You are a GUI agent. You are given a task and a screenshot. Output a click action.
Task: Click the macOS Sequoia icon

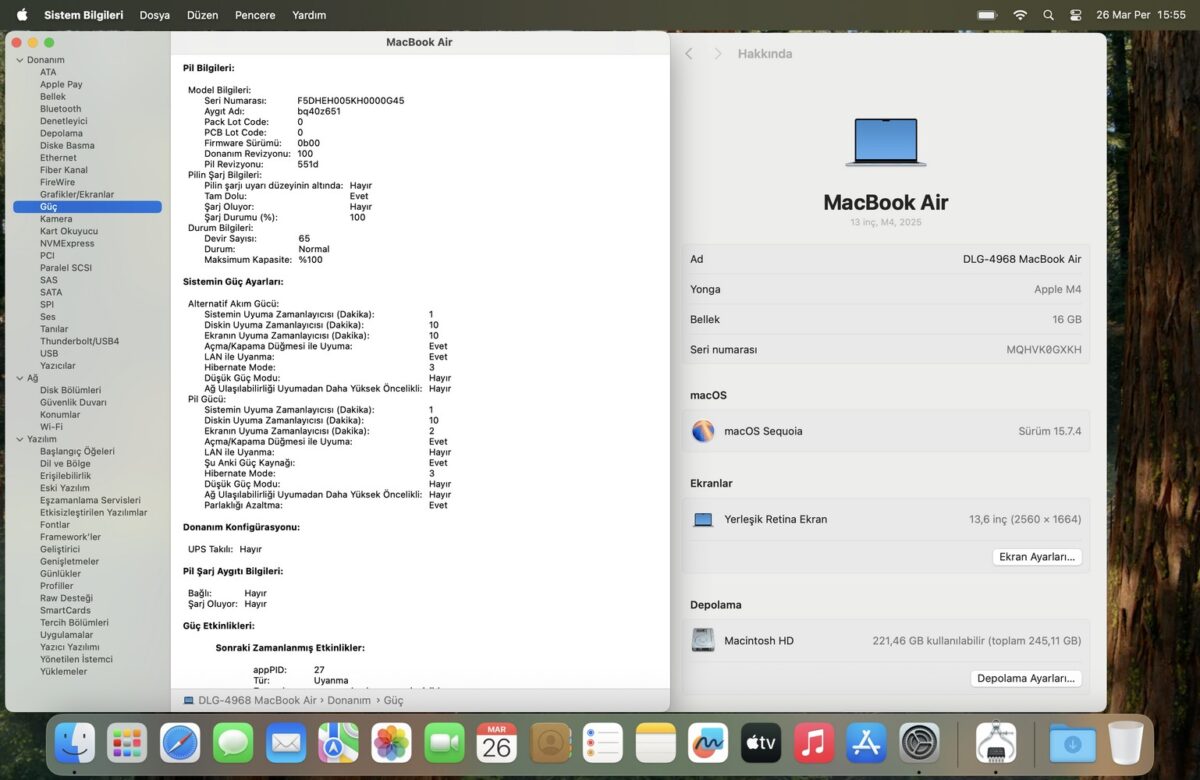(x=703, y=431)
